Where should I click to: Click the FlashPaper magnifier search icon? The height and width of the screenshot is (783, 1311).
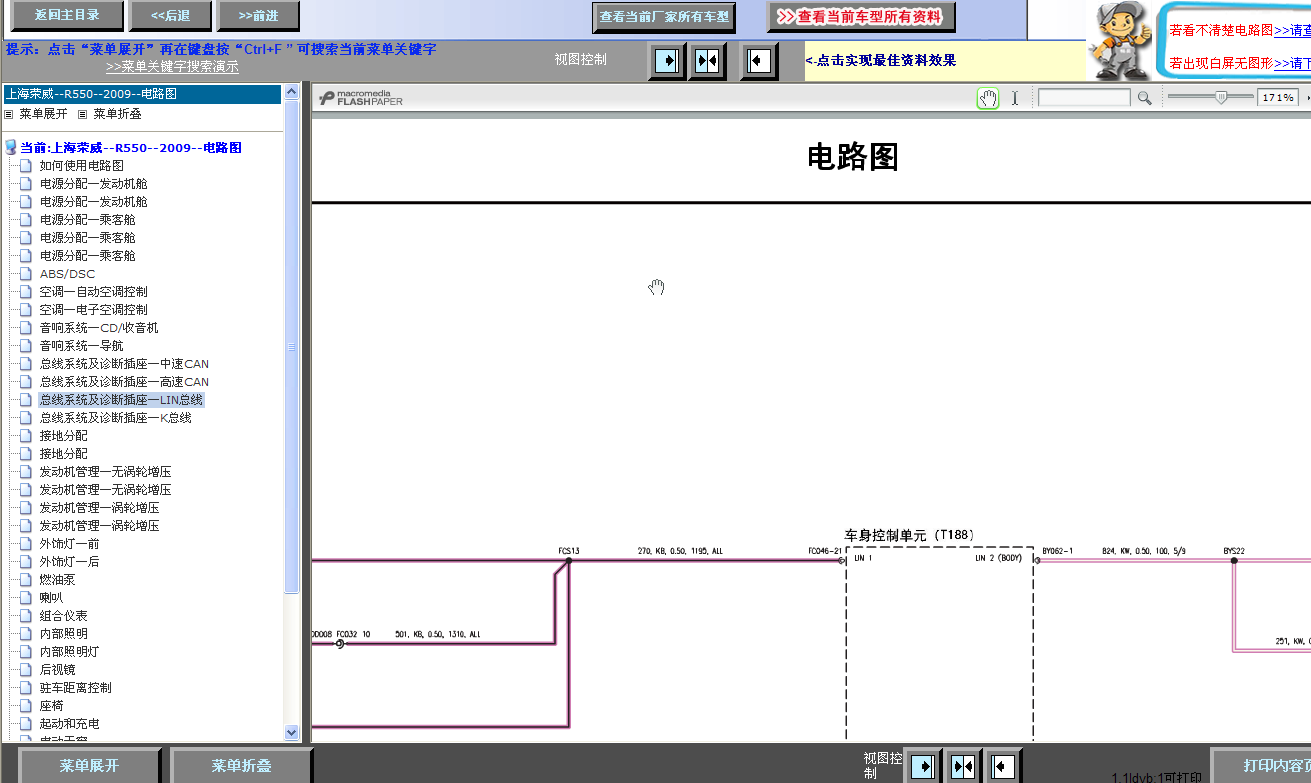[x=1144, y=98]
